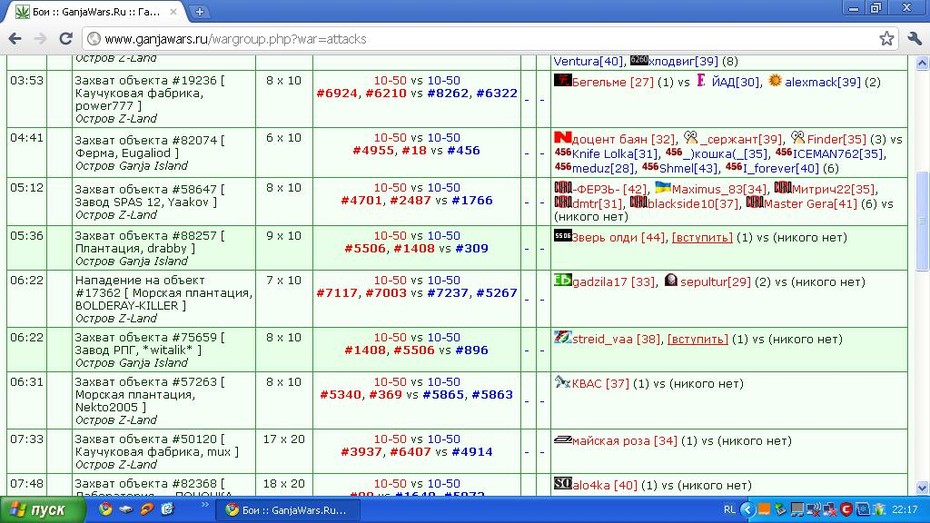Open Бои GanjaWars taskbar window button

coord(288,510)
